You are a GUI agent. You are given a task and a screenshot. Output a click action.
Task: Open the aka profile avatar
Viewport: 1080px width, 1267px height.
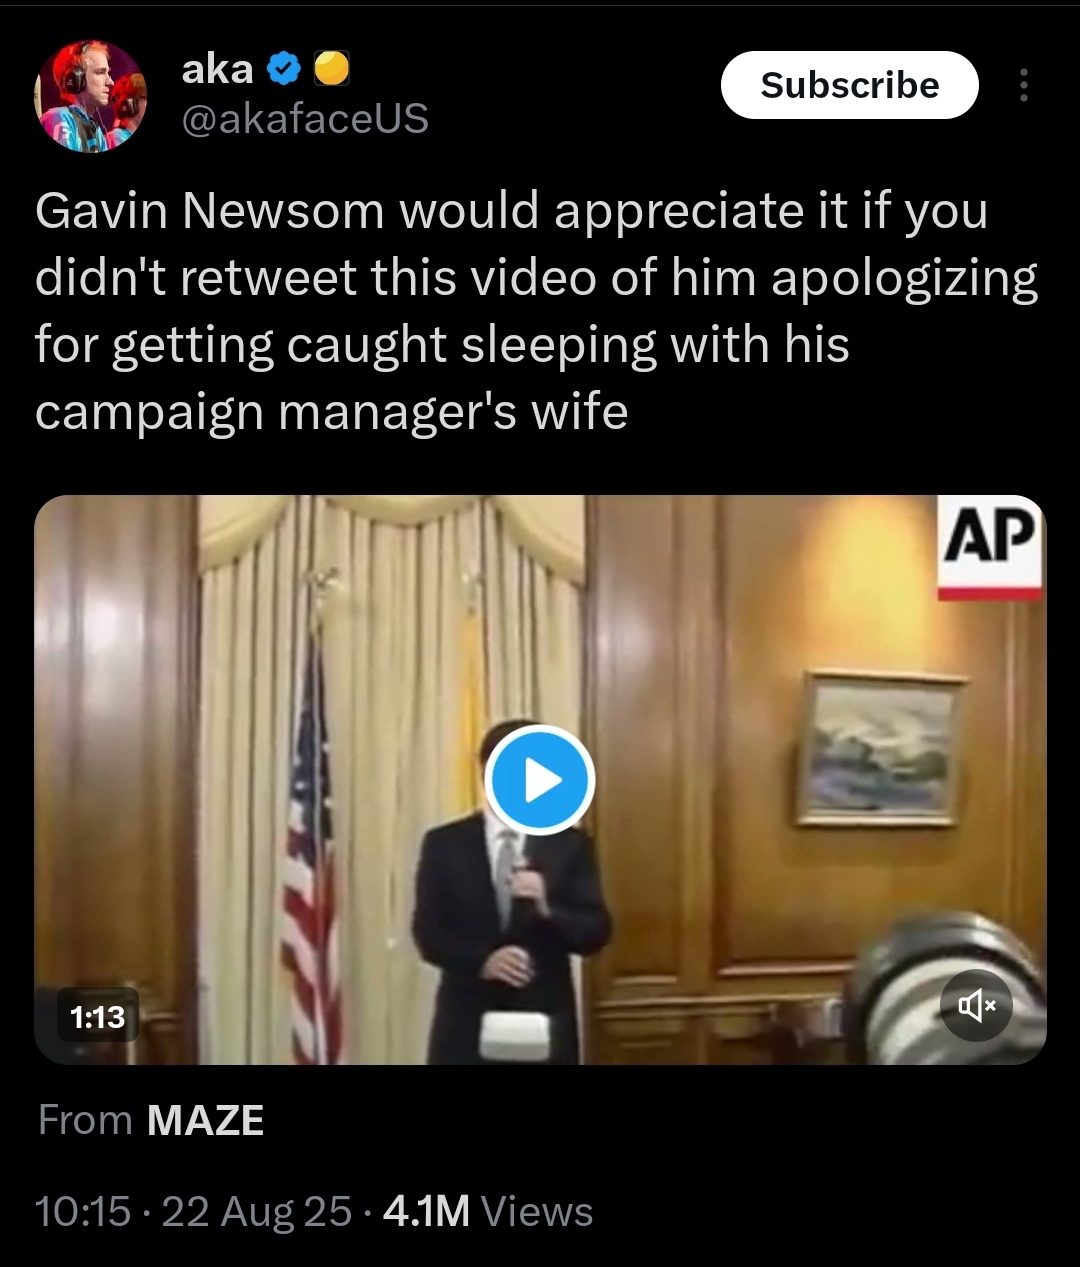click(91, 96)
